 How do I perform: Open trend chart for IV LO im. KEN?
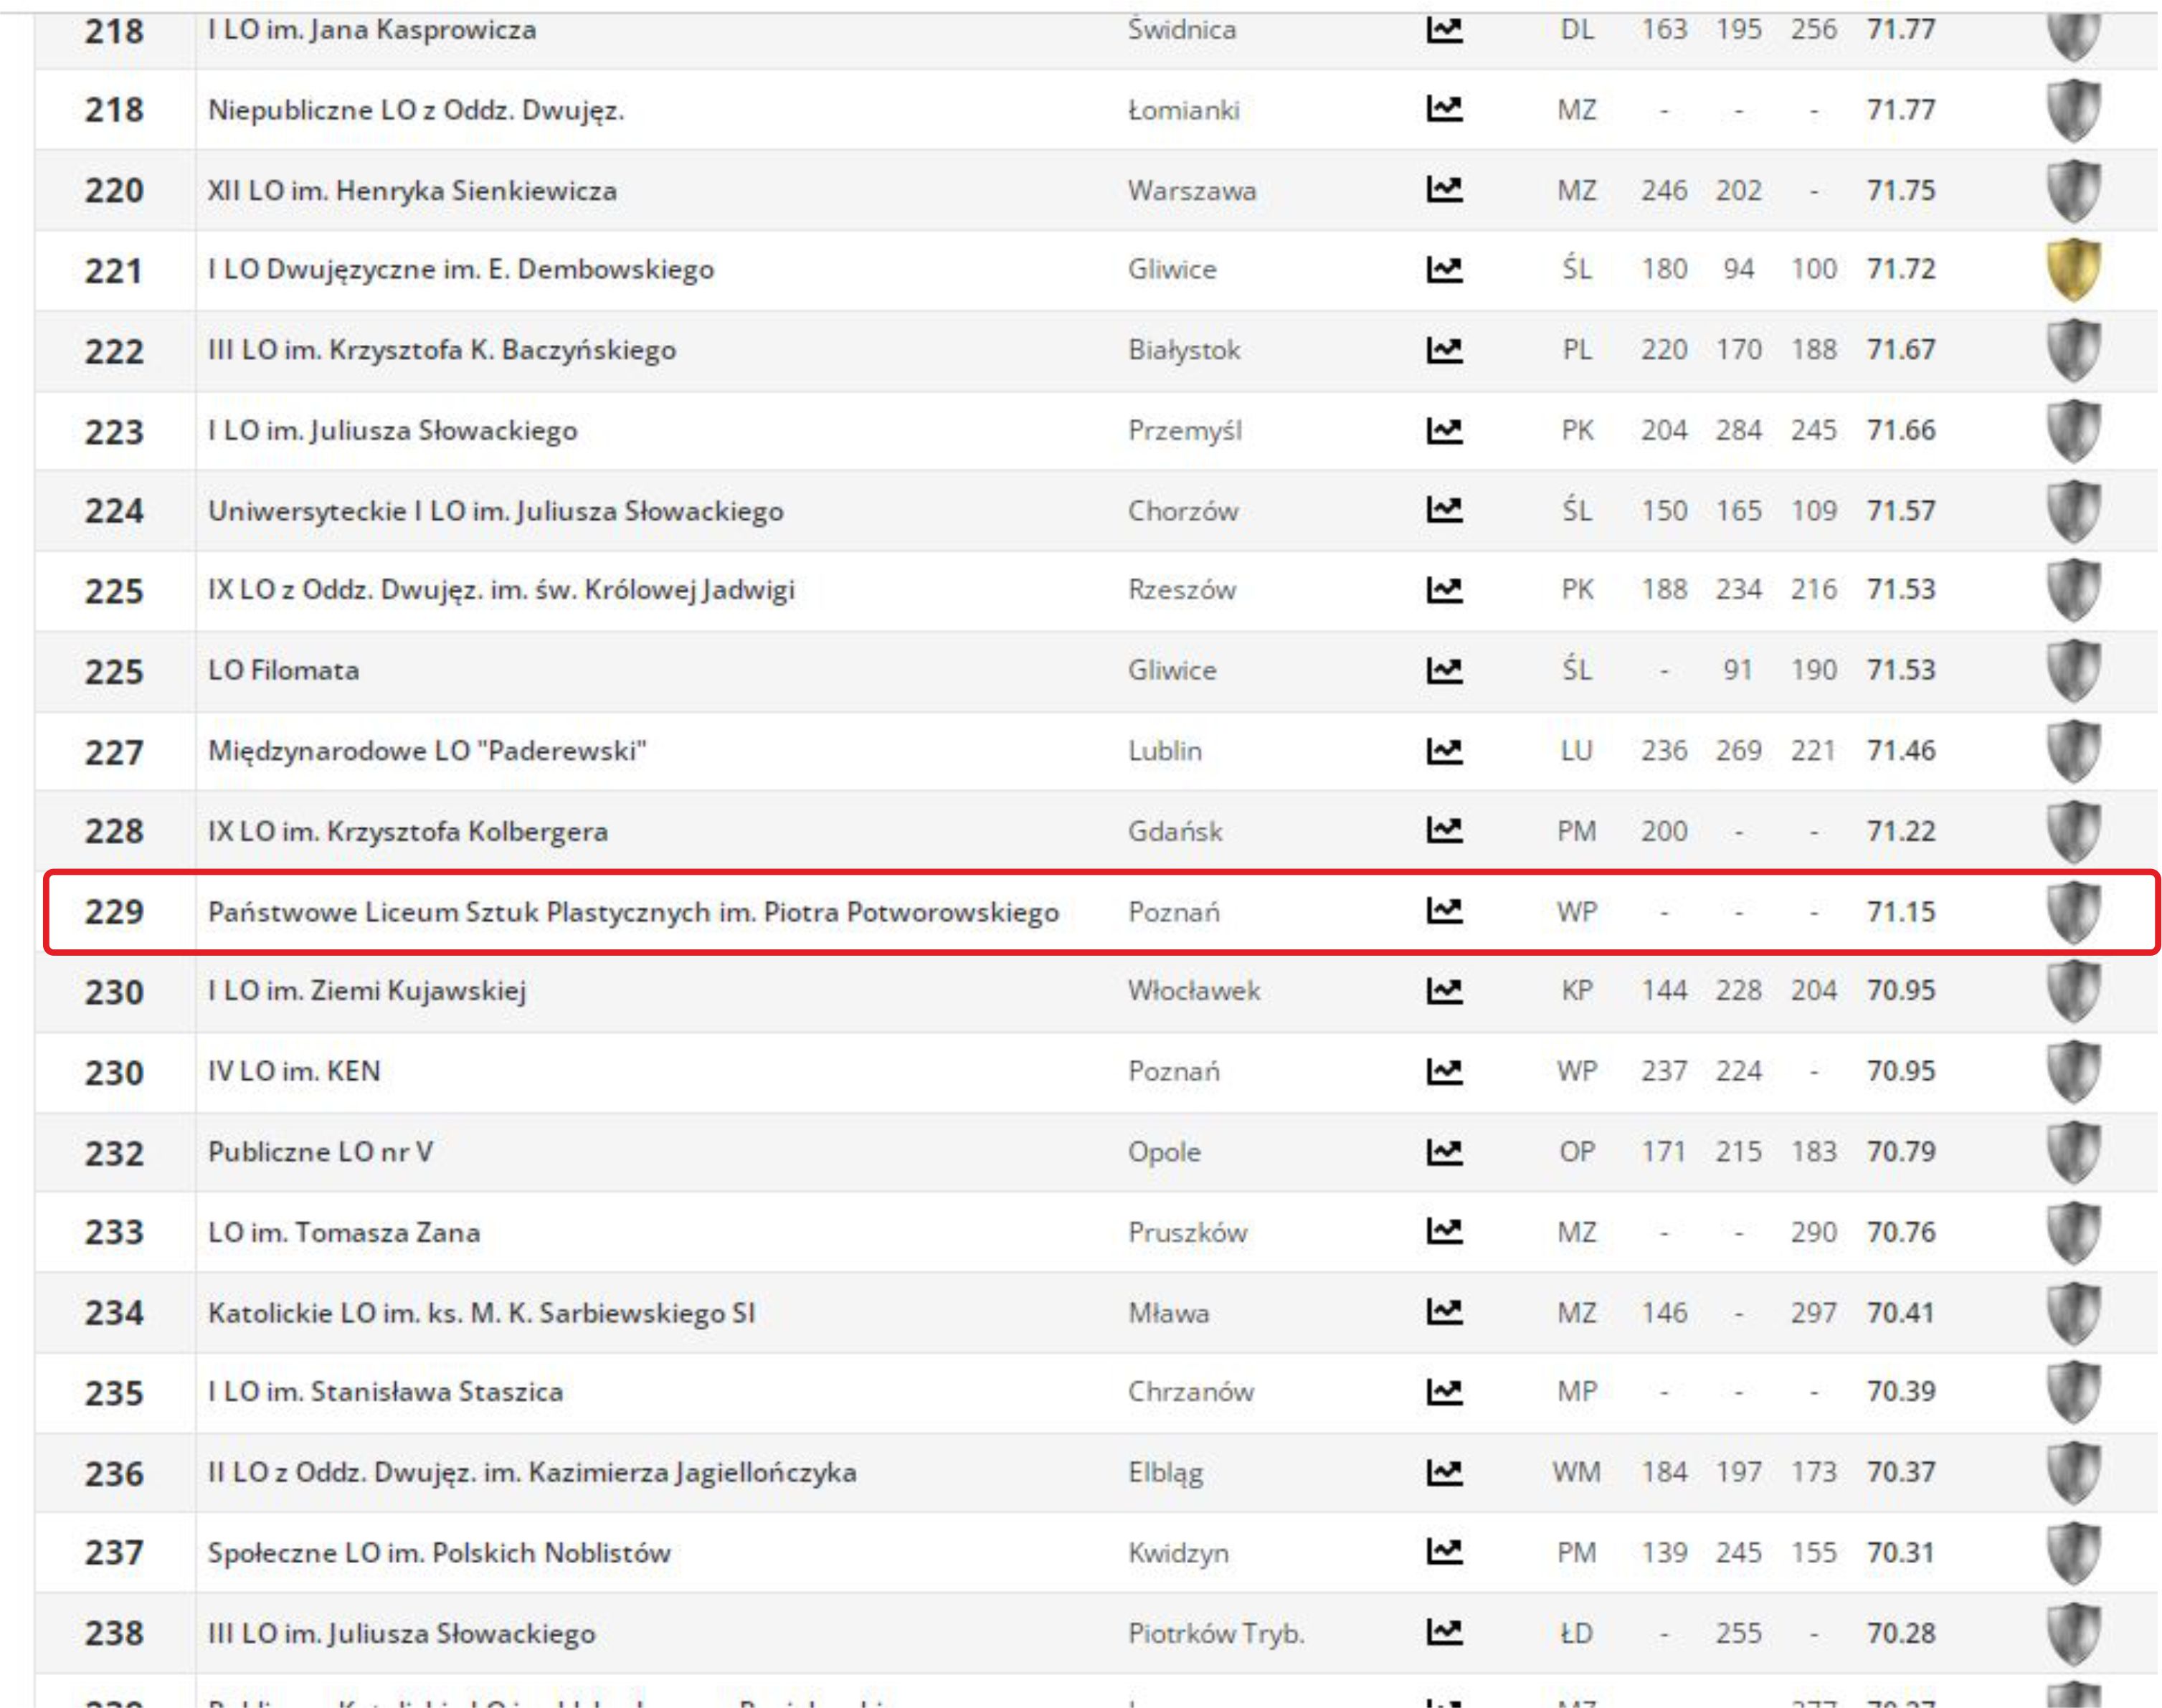[1444, 1071]
